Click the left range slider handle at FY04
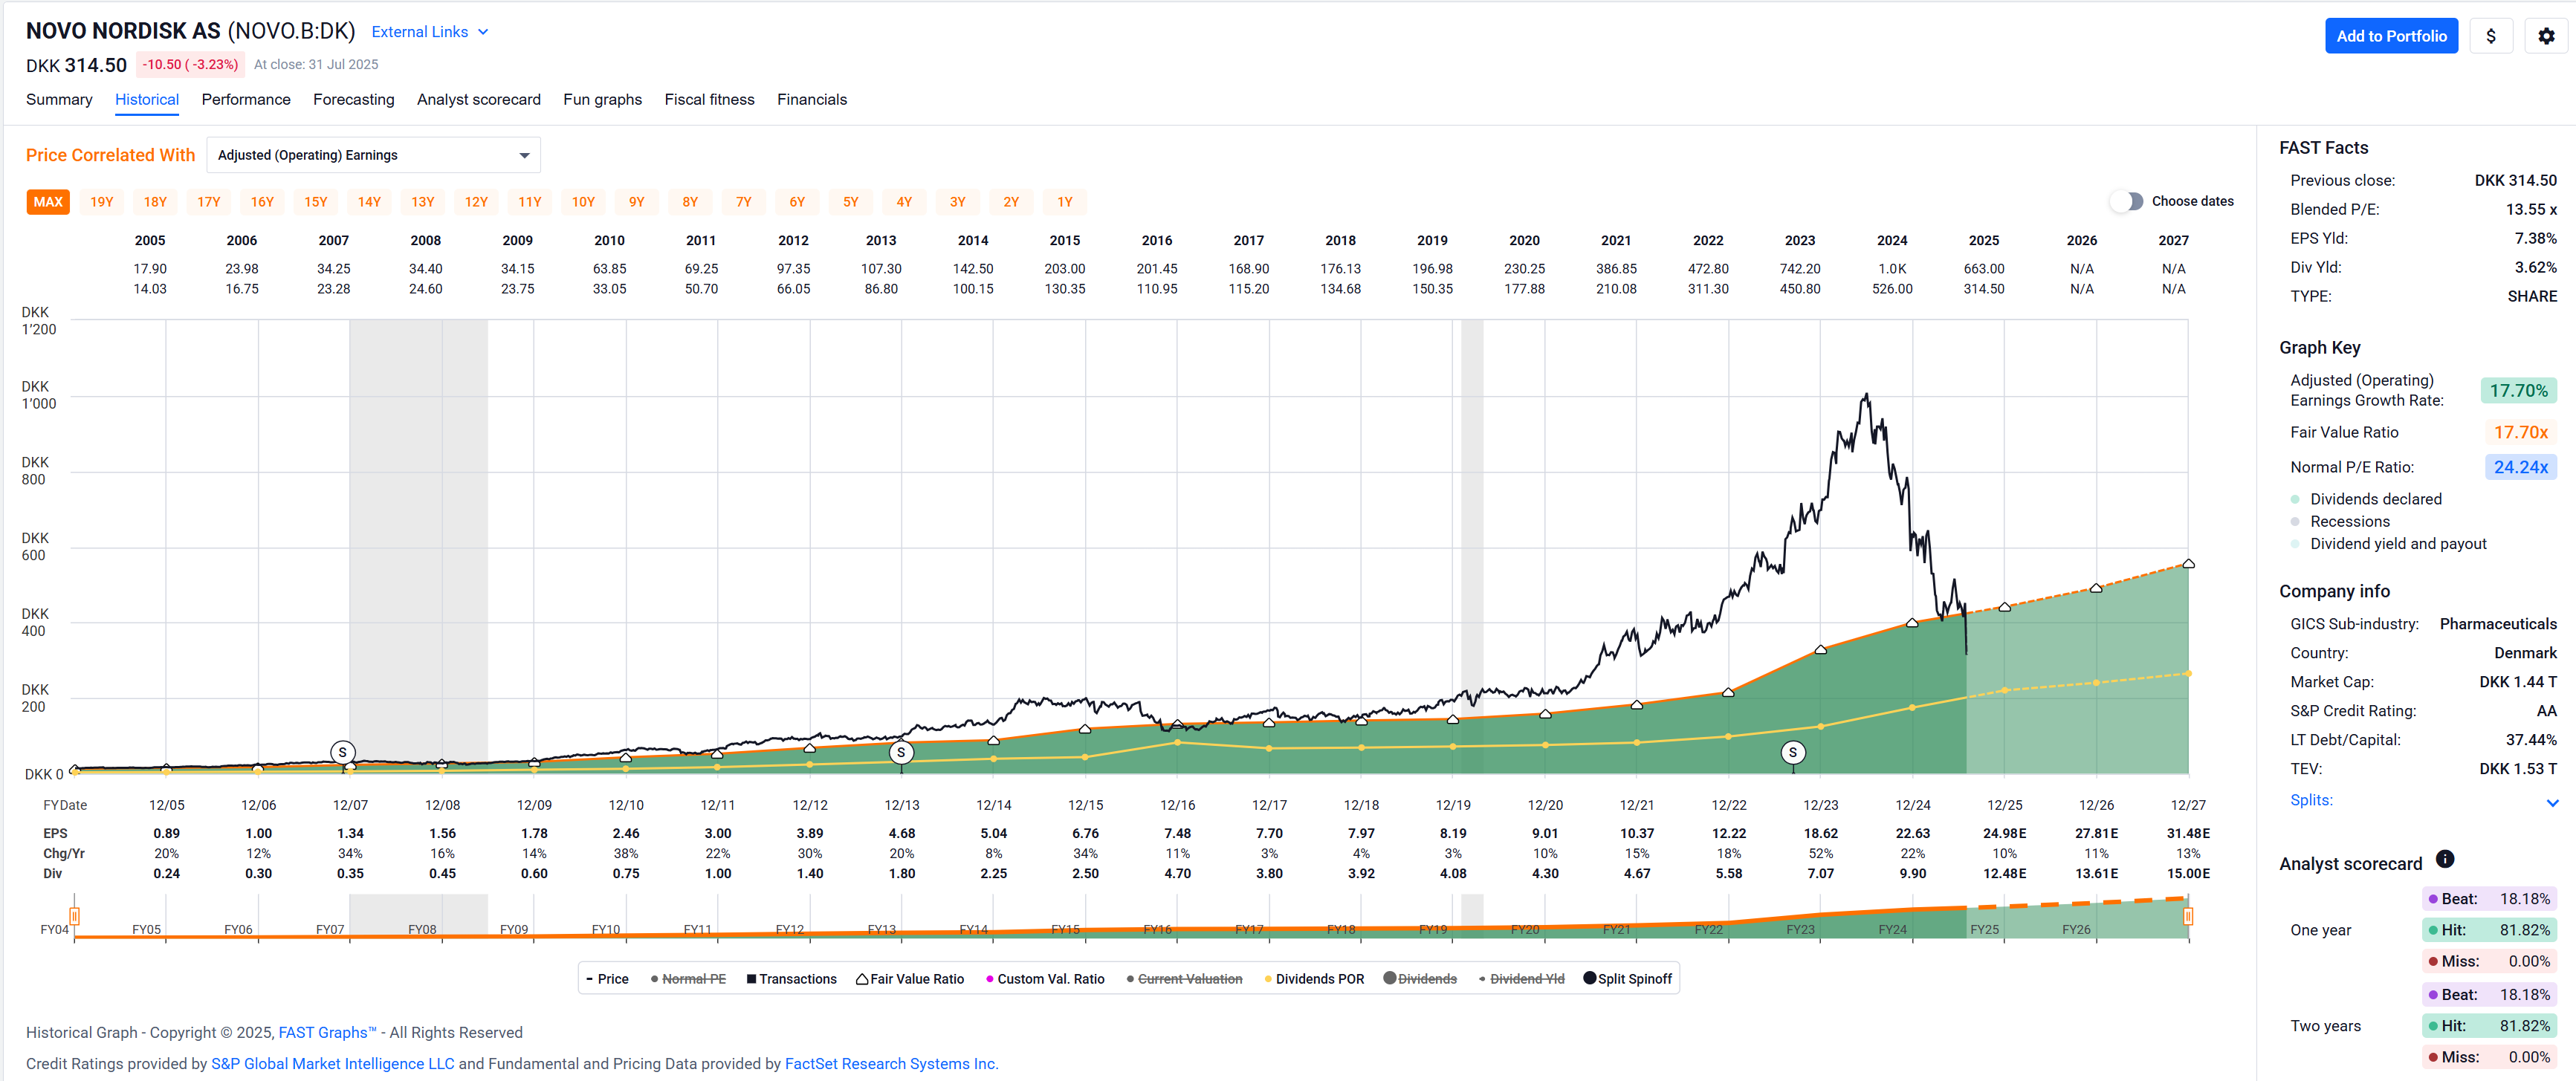Viewport: 2576px width, 1081px height. 74,916
